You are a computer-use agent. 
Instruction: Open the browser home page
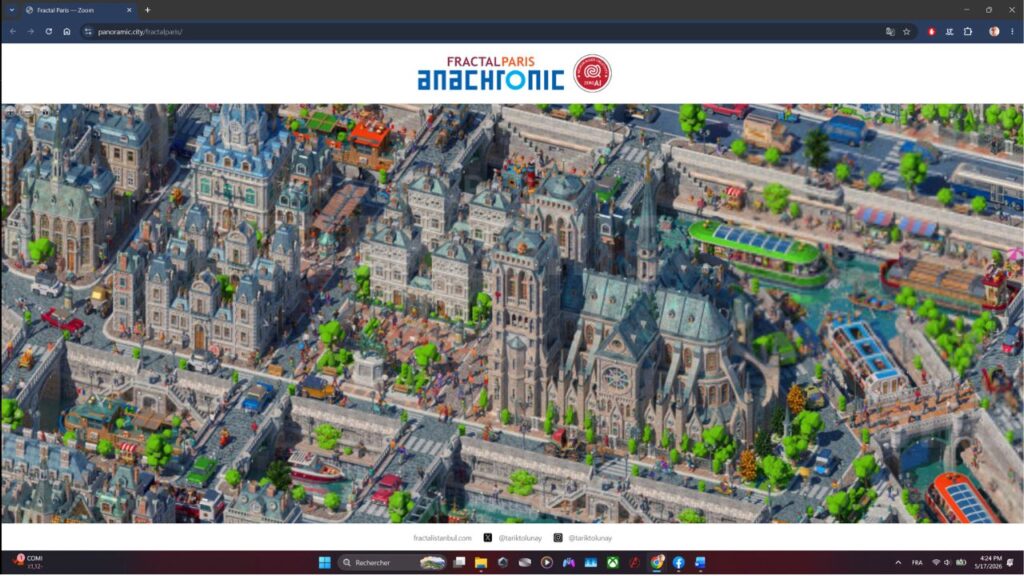pyautogui.click(x=67, y=31)
